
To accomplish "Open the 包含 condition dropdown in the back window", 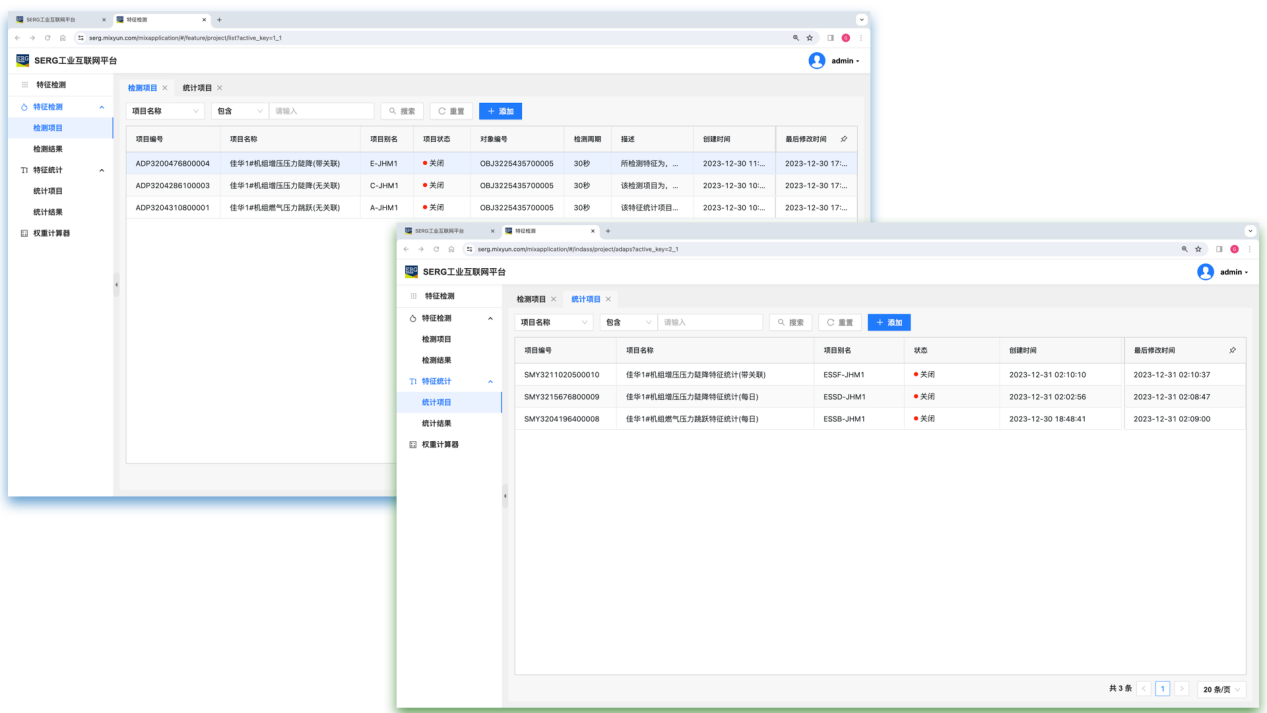I will (241, 111).
